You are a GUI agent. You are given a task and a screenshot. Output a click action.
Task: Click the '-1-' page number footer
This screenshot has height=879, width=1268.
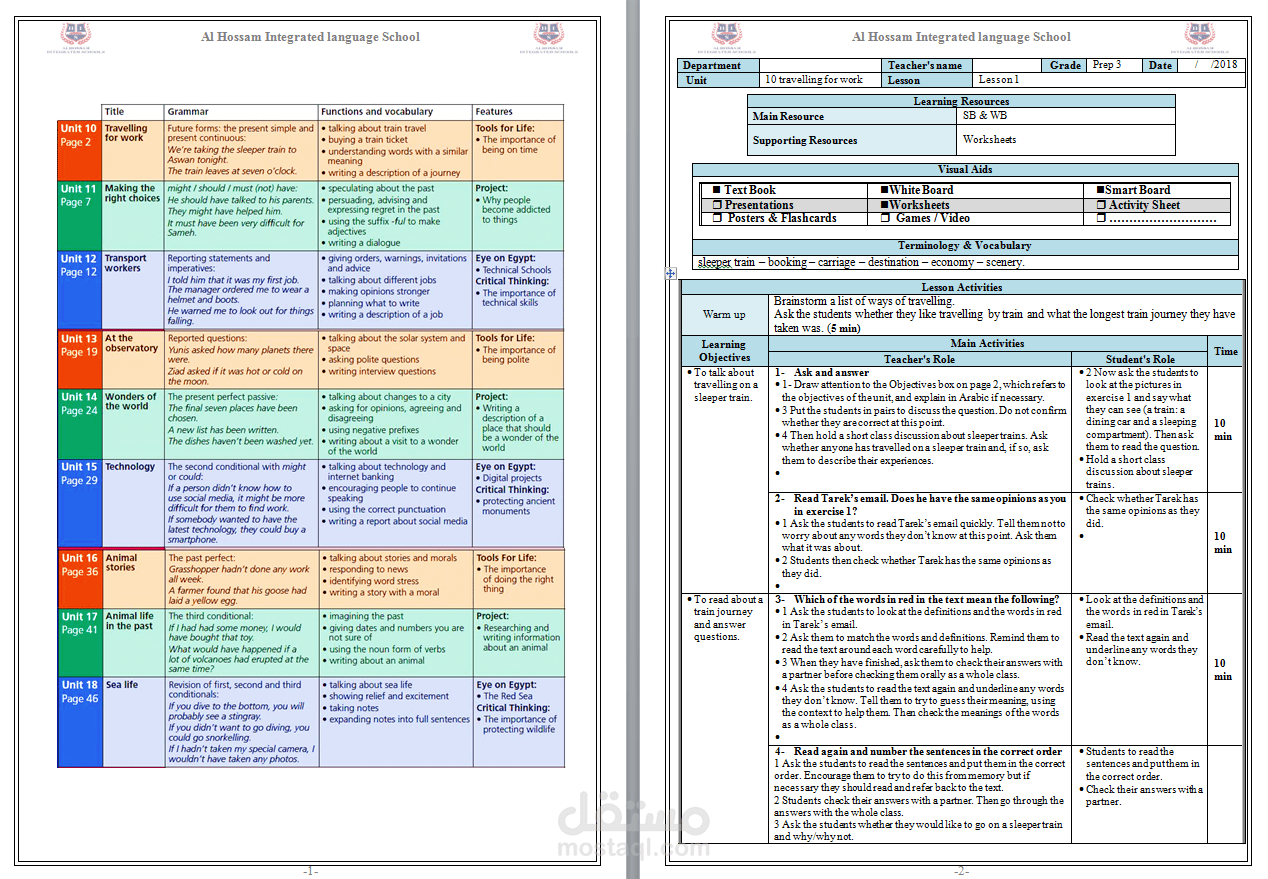coord(310,871)
